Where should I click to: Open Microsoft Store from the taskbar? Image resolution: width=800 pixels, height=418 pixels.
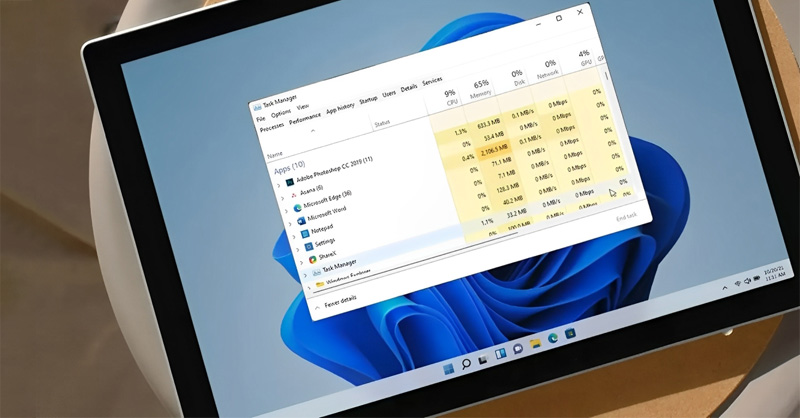[570, 334]
